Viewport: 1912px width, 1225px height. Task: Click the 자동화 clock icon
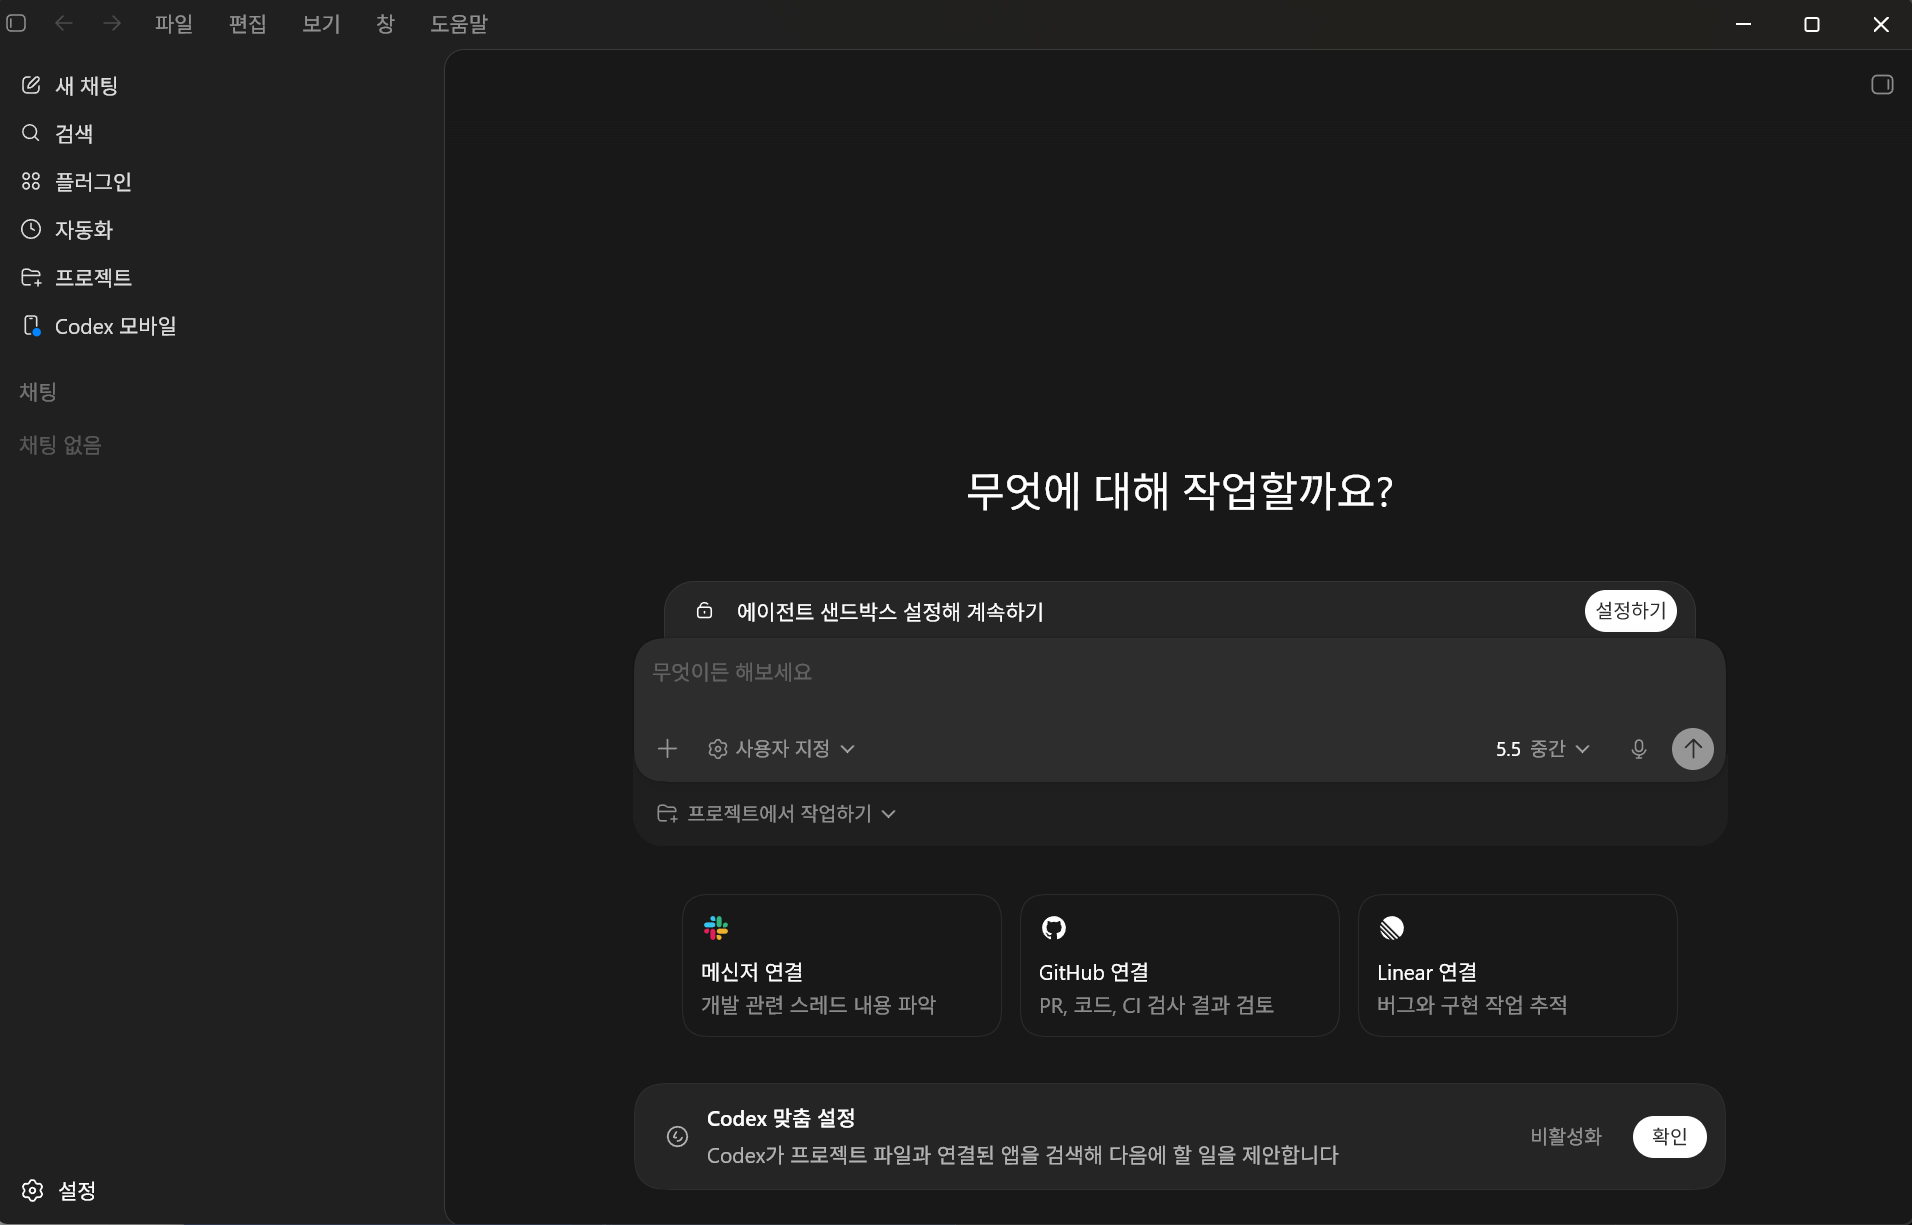pos(31,229)
